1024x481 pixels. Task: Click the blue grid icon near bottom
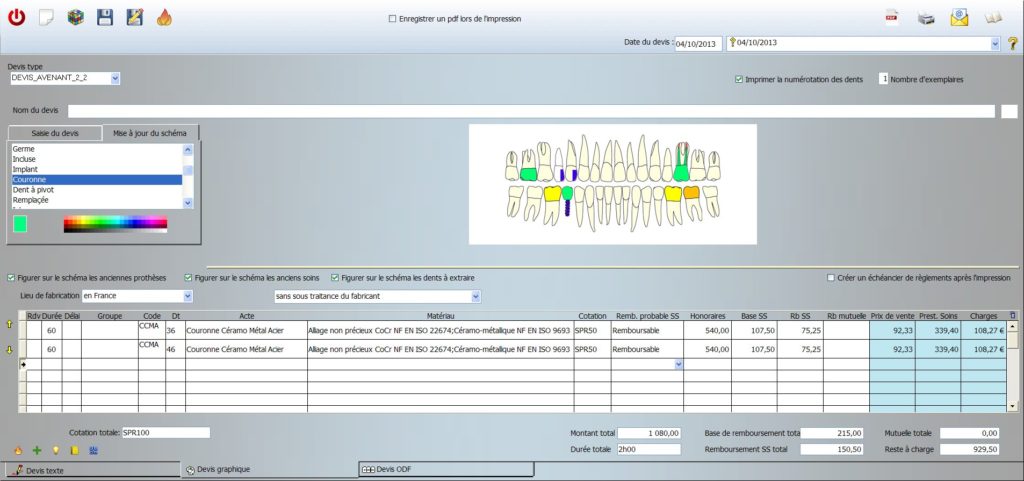[93, 450]
